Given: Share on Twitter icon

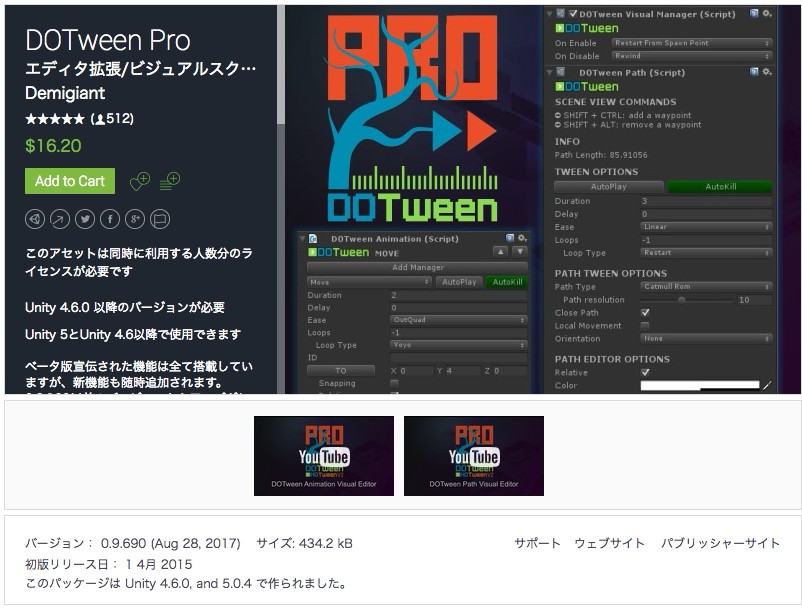Looking at the screenshot, I should coord(85,219).
